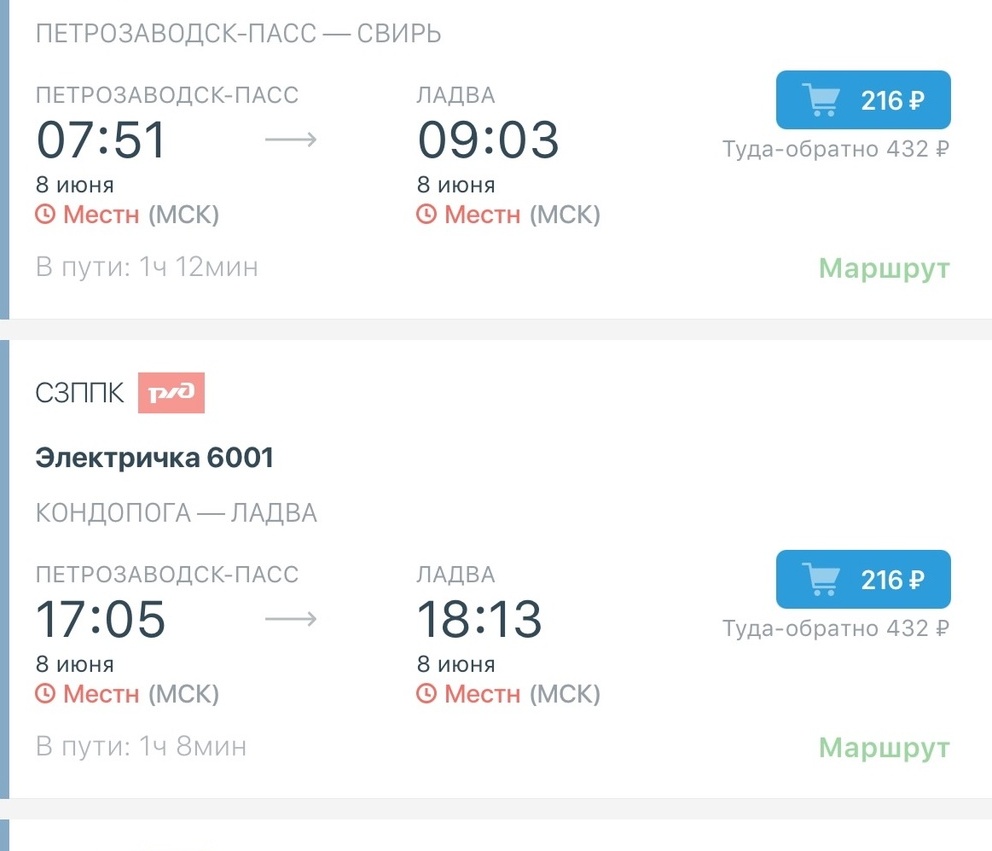Image resolution: width=992 pixels, height=851 pixels.
Task: Click the cart icon for the 07:51 train
Action: [821, 100]
